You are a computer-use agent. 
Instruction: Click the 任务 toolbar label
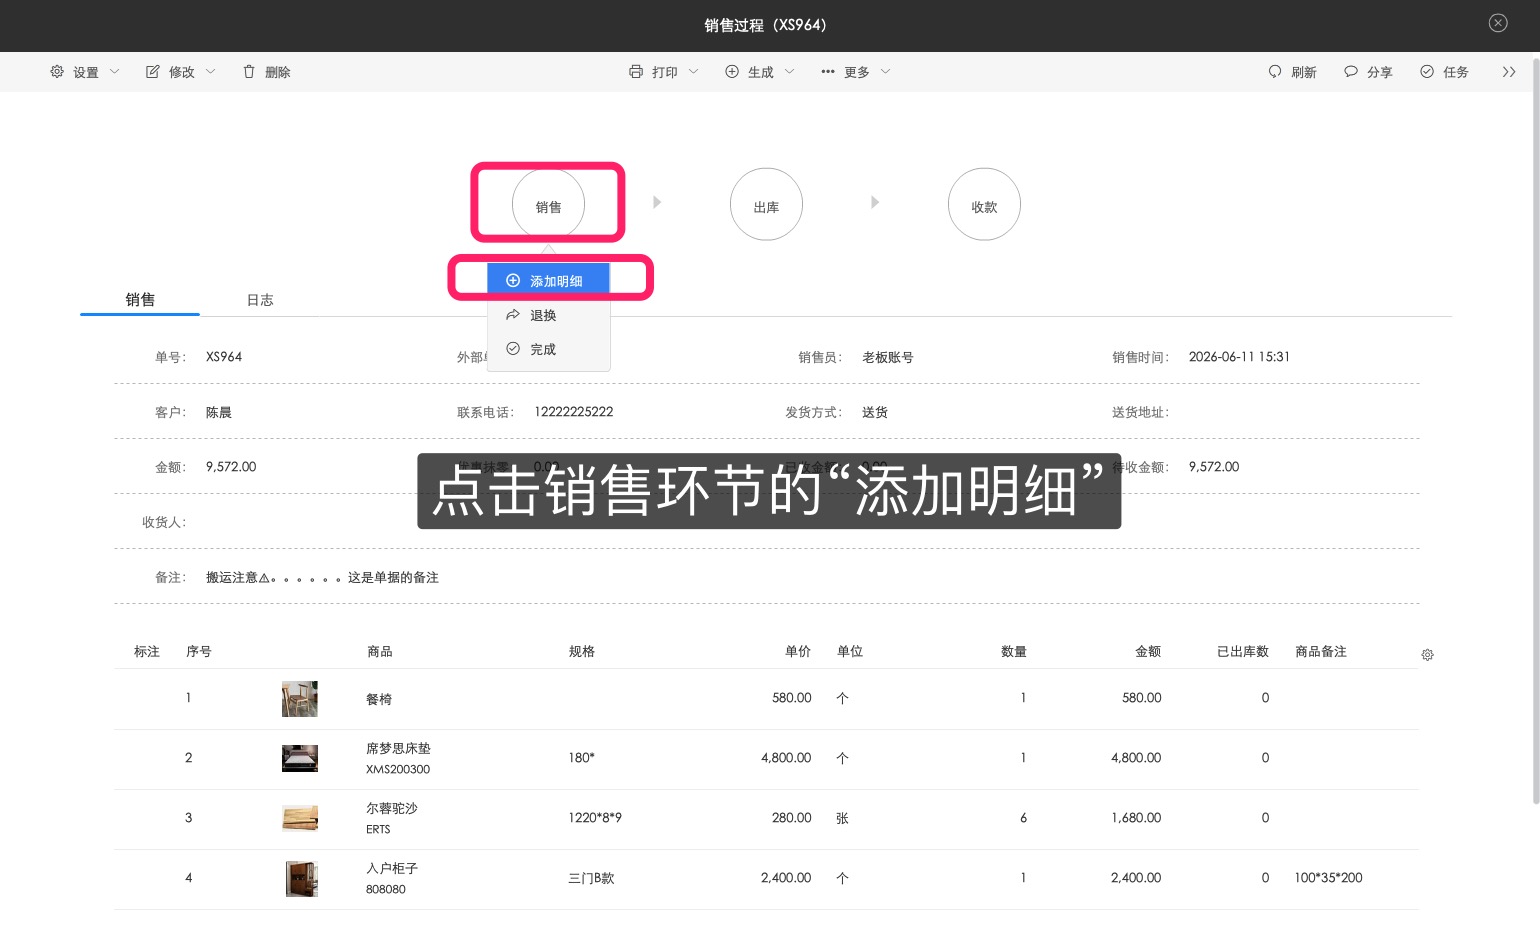(1456, 73)
